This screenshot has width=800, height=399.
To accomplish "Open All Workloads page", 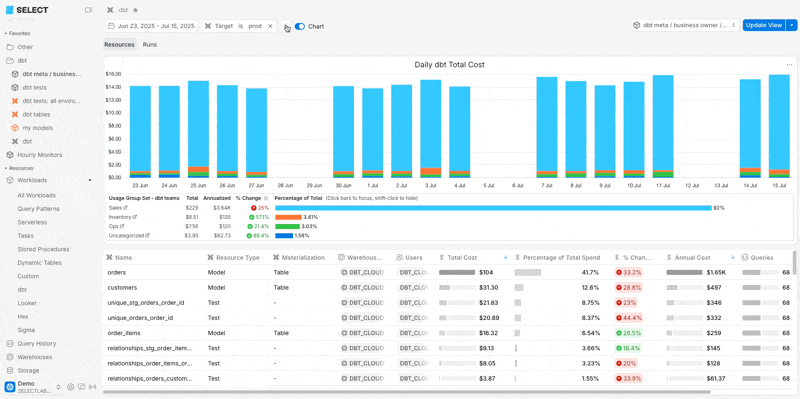I will point(36,195).
